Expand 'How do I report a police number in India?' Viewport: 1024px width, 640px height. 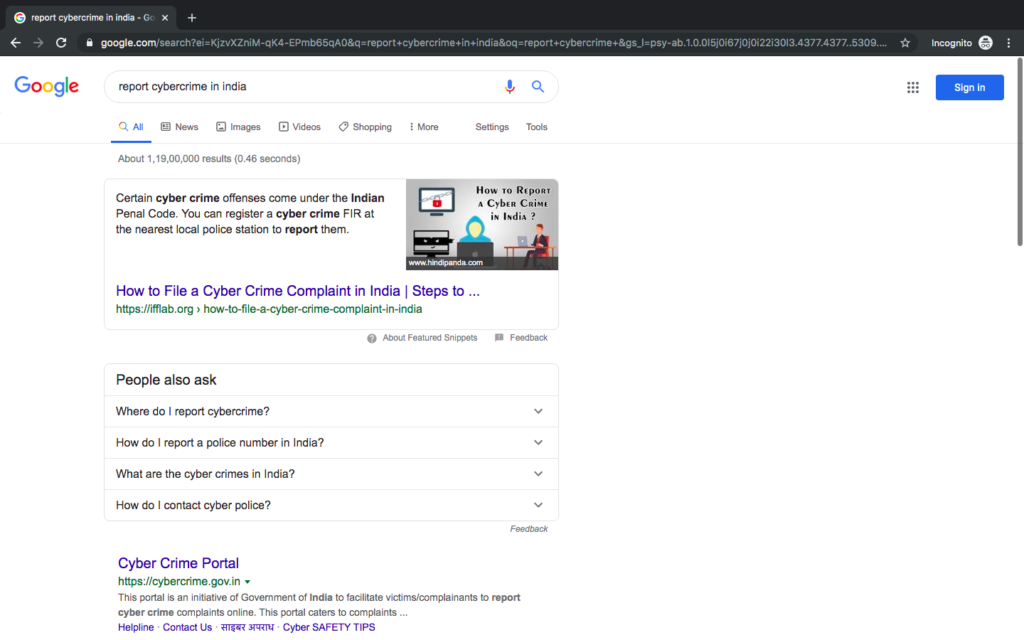331,443
